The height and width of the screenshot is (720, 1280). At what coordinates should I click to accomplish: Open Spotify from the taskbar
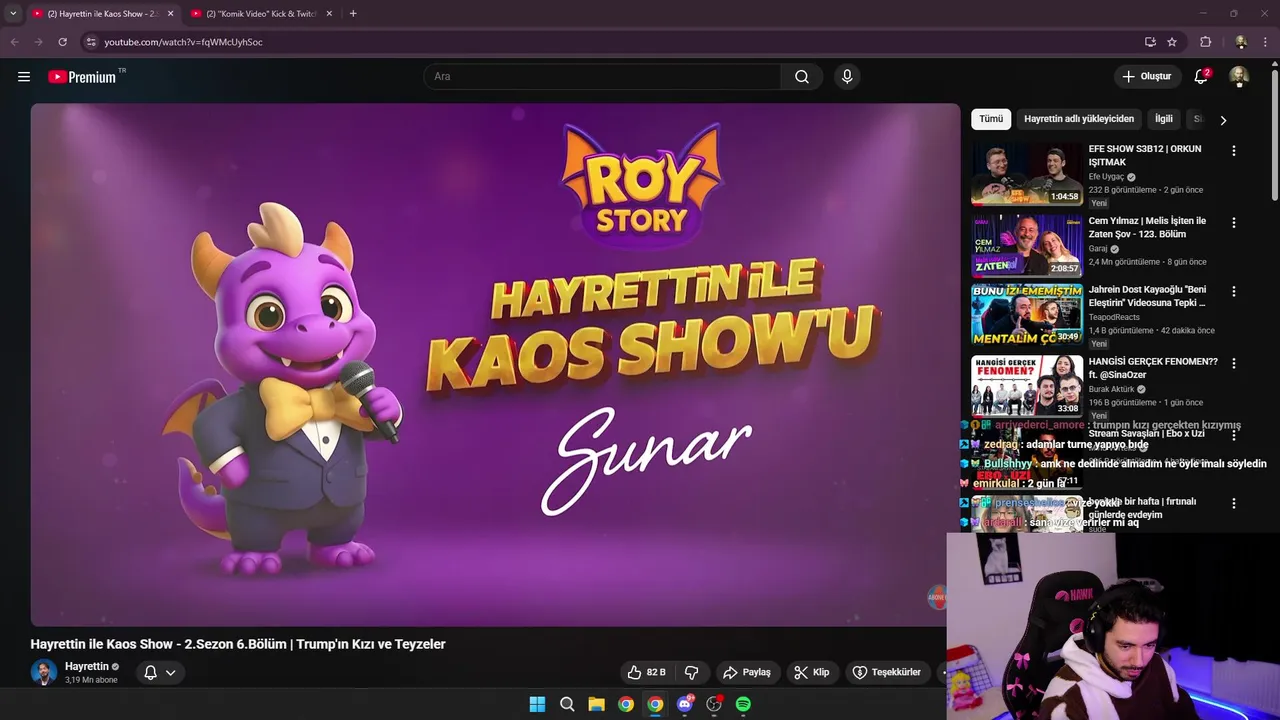743,704
